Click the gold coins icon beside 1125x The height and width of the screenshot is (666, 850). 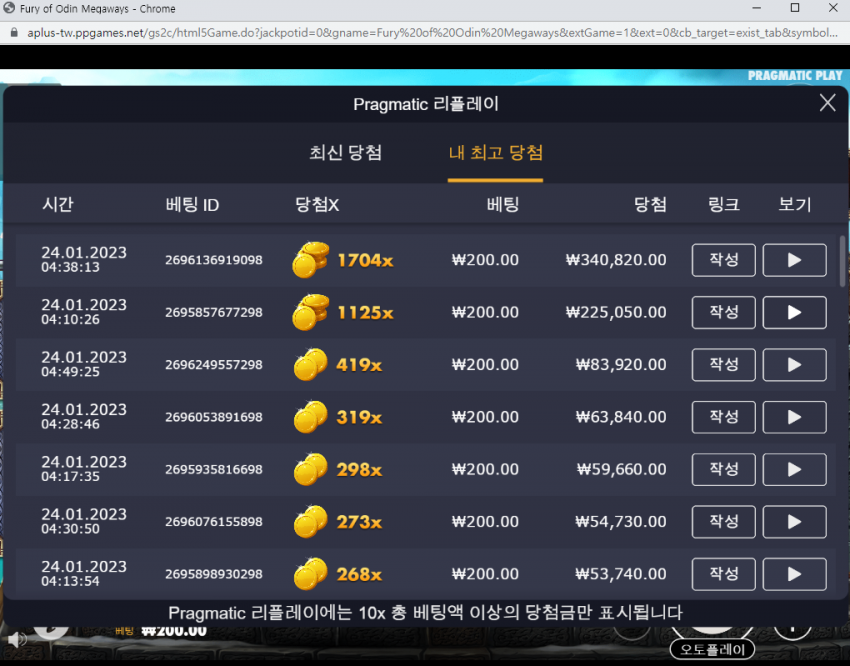pos(311,312)
